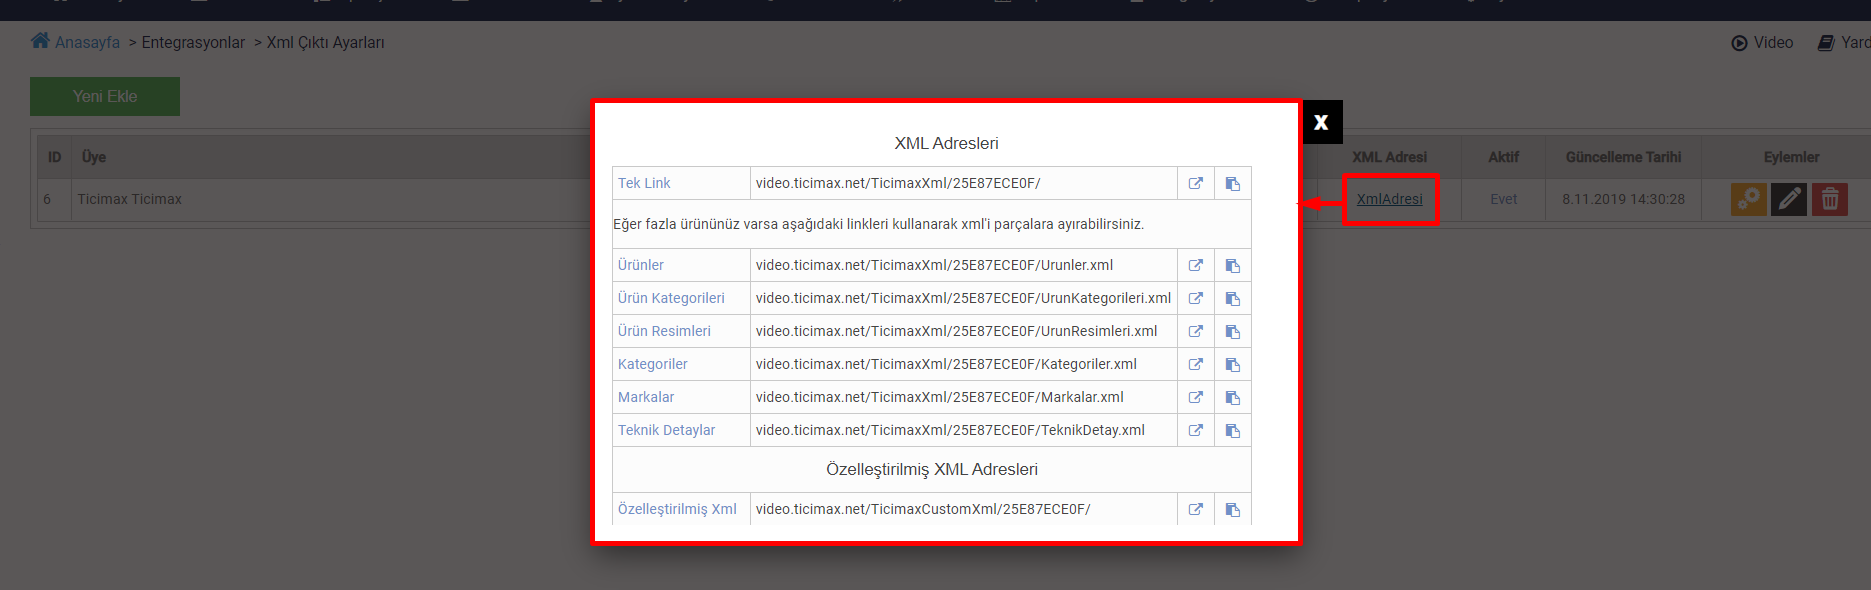Image resolution: width=1871 pixels, height=590 pixels.
Task: Select the UrunKategorileri.xml URL text
Action: point(963,298)
